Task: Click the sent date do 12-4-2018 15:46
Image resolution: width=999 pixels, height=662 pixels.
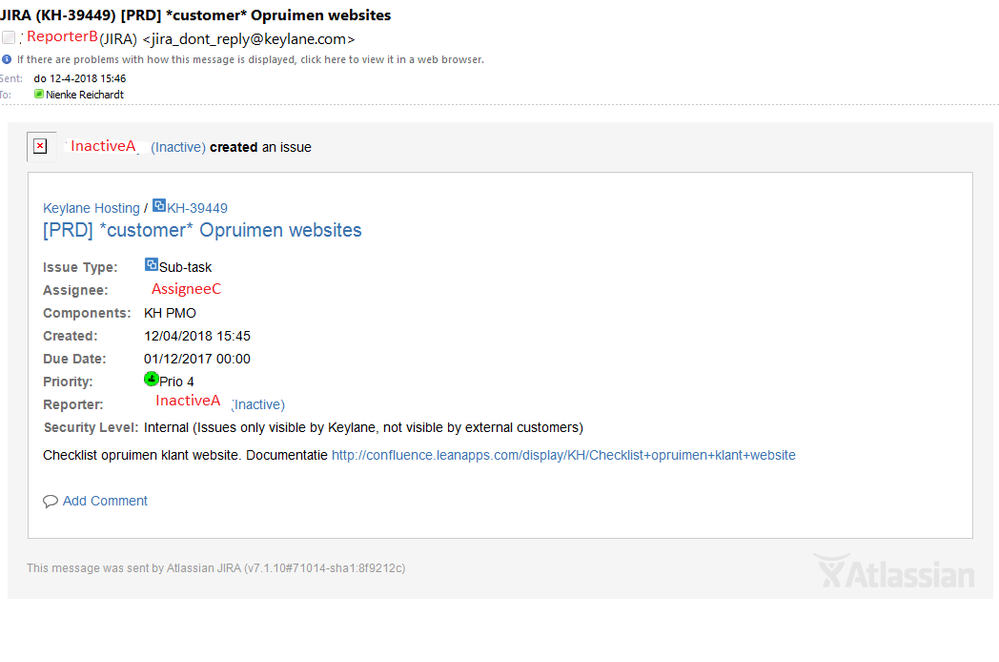Action: coord(80,78)
